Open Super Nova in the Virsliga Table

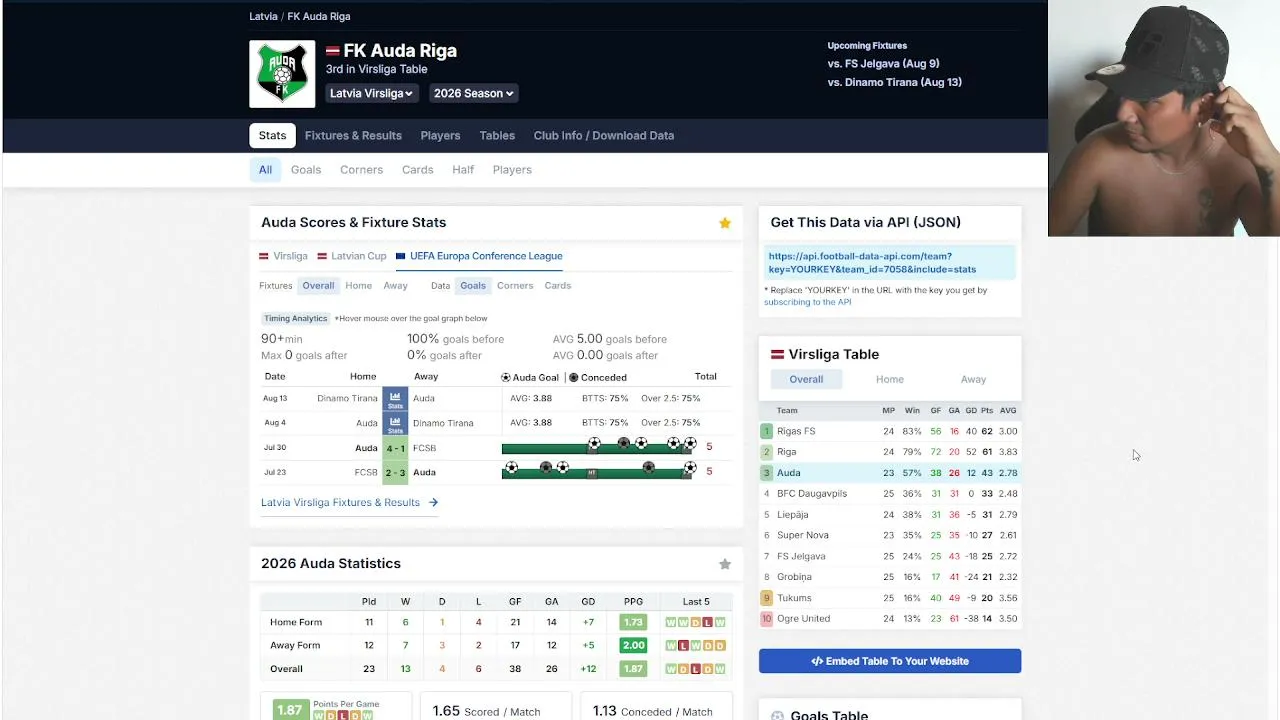(x=803, y=536)
